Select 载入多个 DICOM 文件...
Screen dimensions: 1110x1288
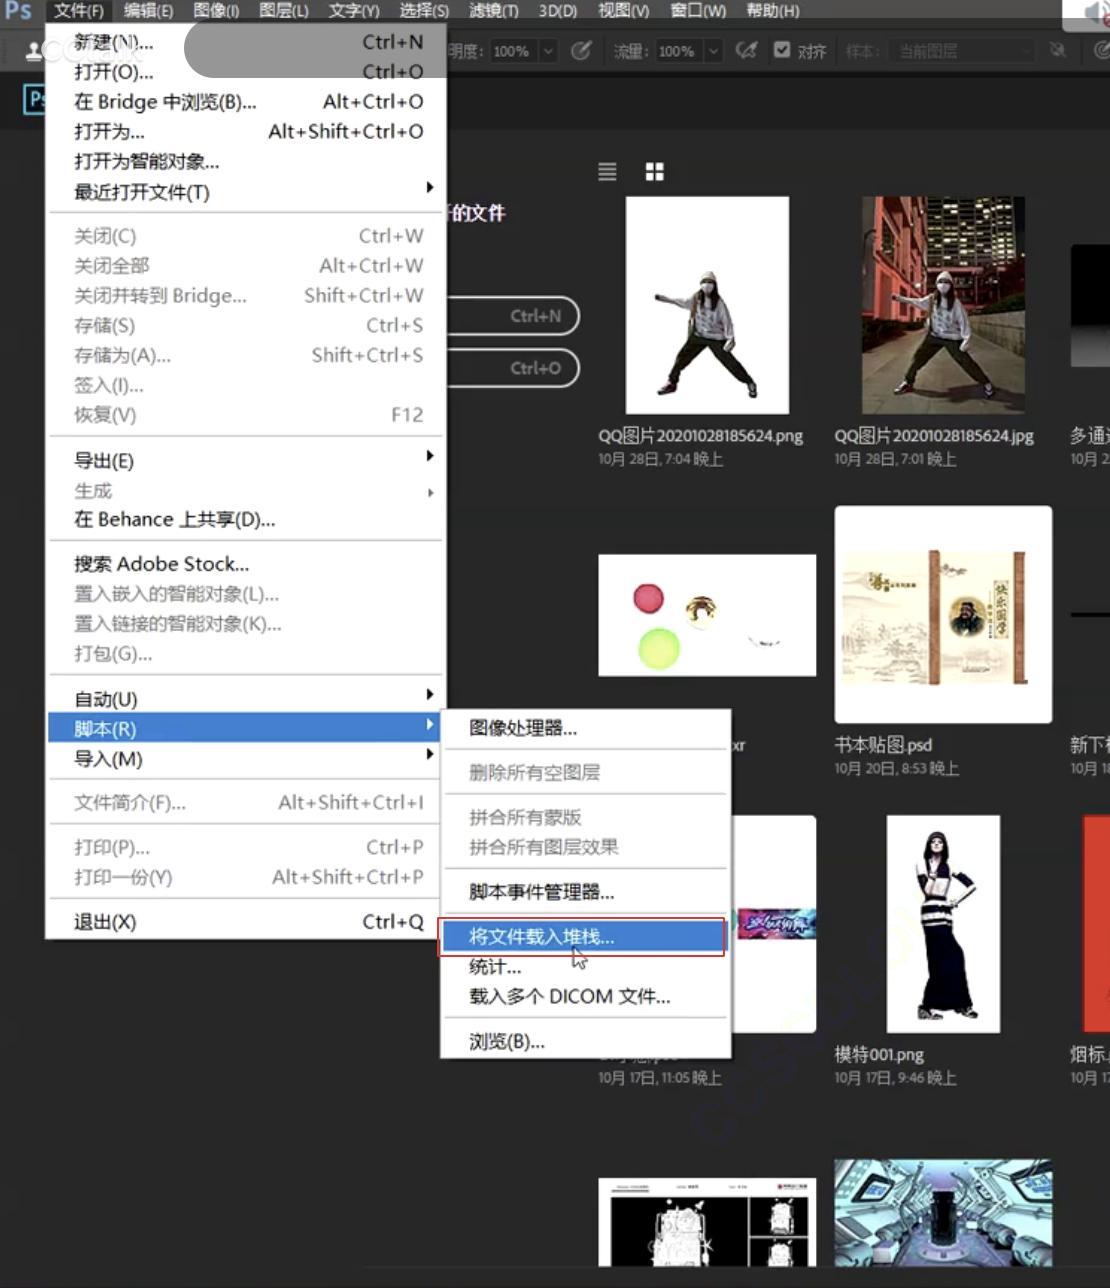(585, 997)
